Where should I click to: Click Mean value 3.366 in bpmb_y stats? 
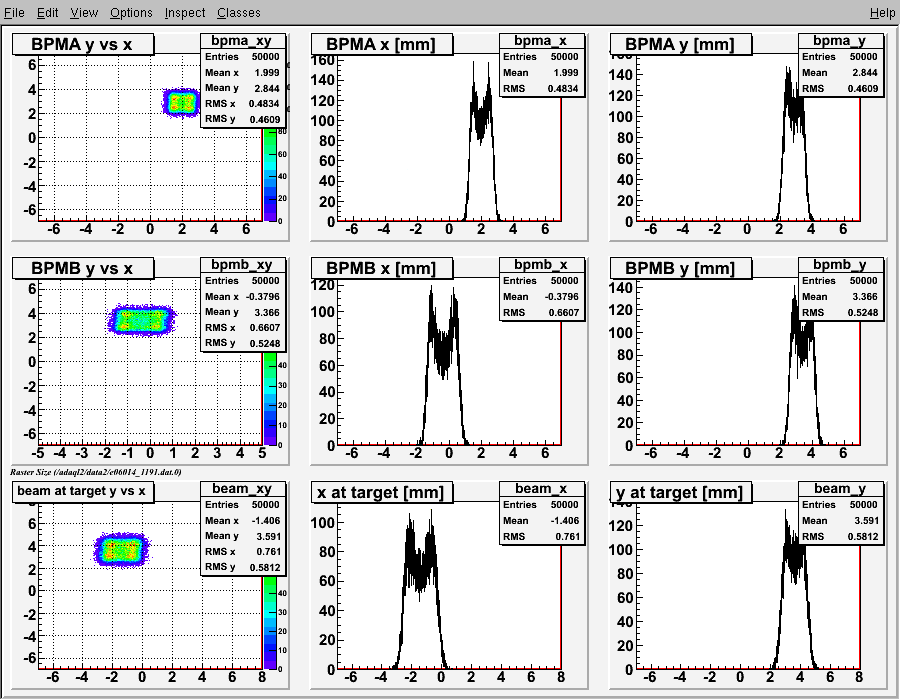tap(865, 297)
